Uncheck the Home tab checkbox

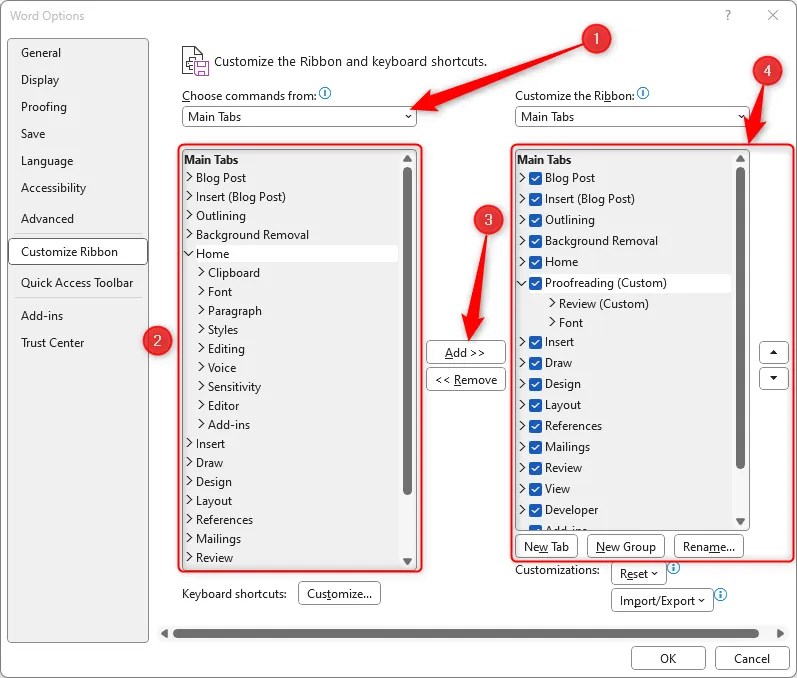coord(535,262)
